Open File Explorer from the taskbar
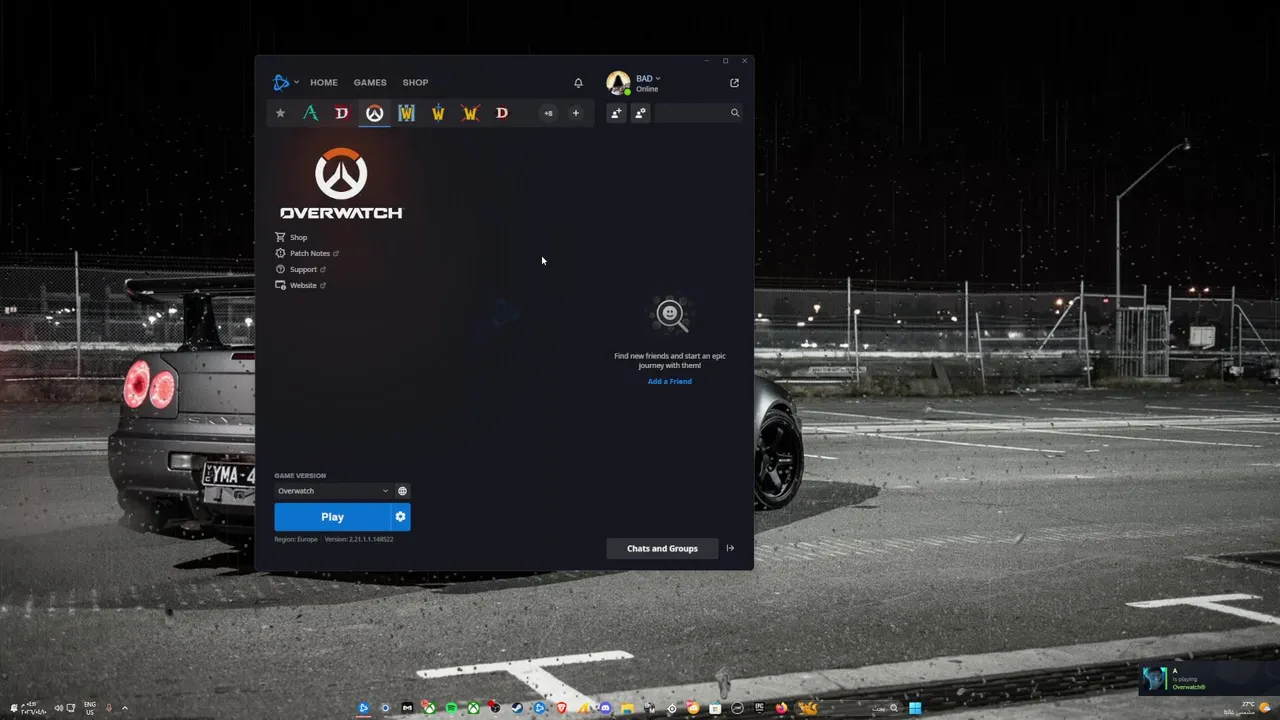Viewport: 1280px width, 720px height. 627,708
